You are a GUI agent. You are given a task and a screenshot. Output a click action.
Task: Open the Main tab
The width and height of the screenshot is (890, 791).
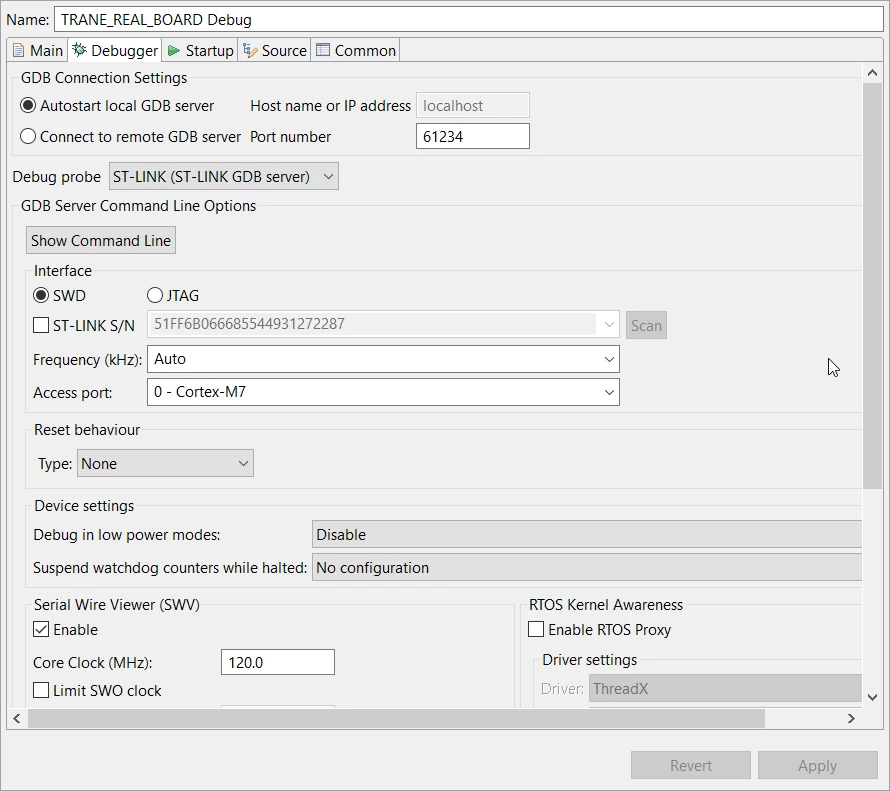coord(37,51)
